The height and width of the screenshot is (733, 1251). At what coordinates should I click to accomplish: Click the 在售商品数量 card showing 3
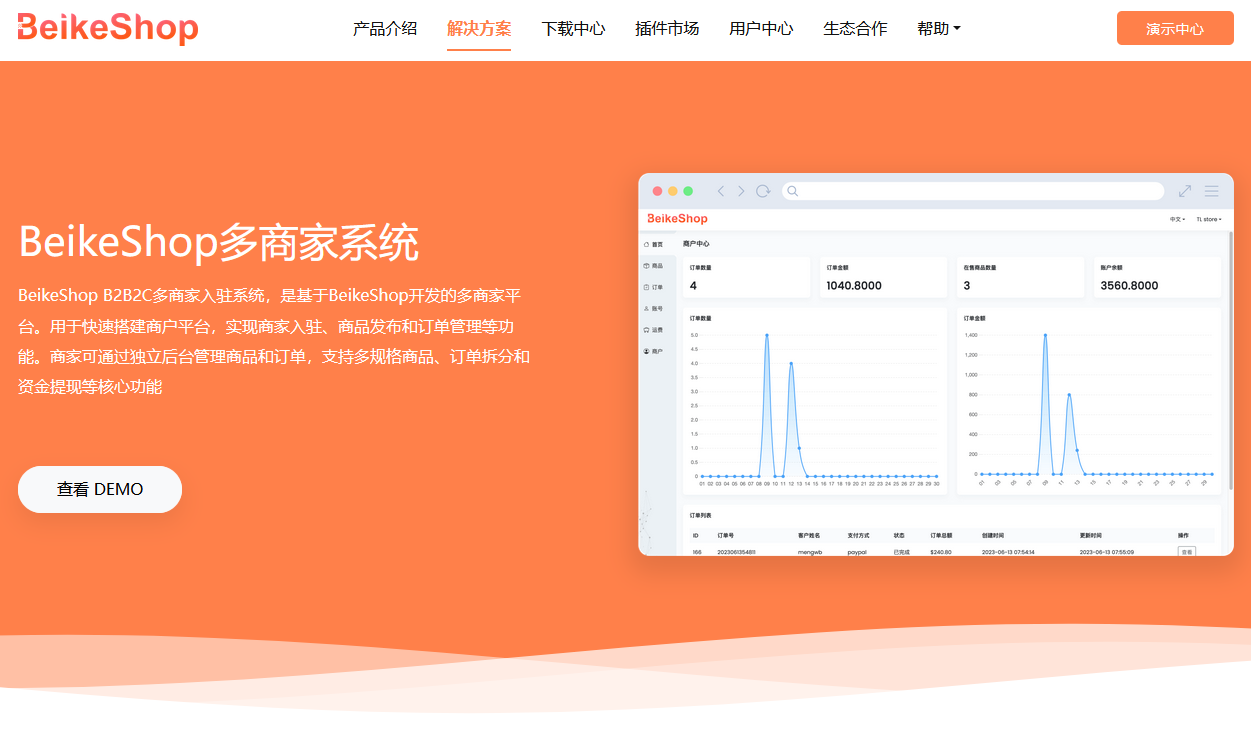pos(1020,277)
